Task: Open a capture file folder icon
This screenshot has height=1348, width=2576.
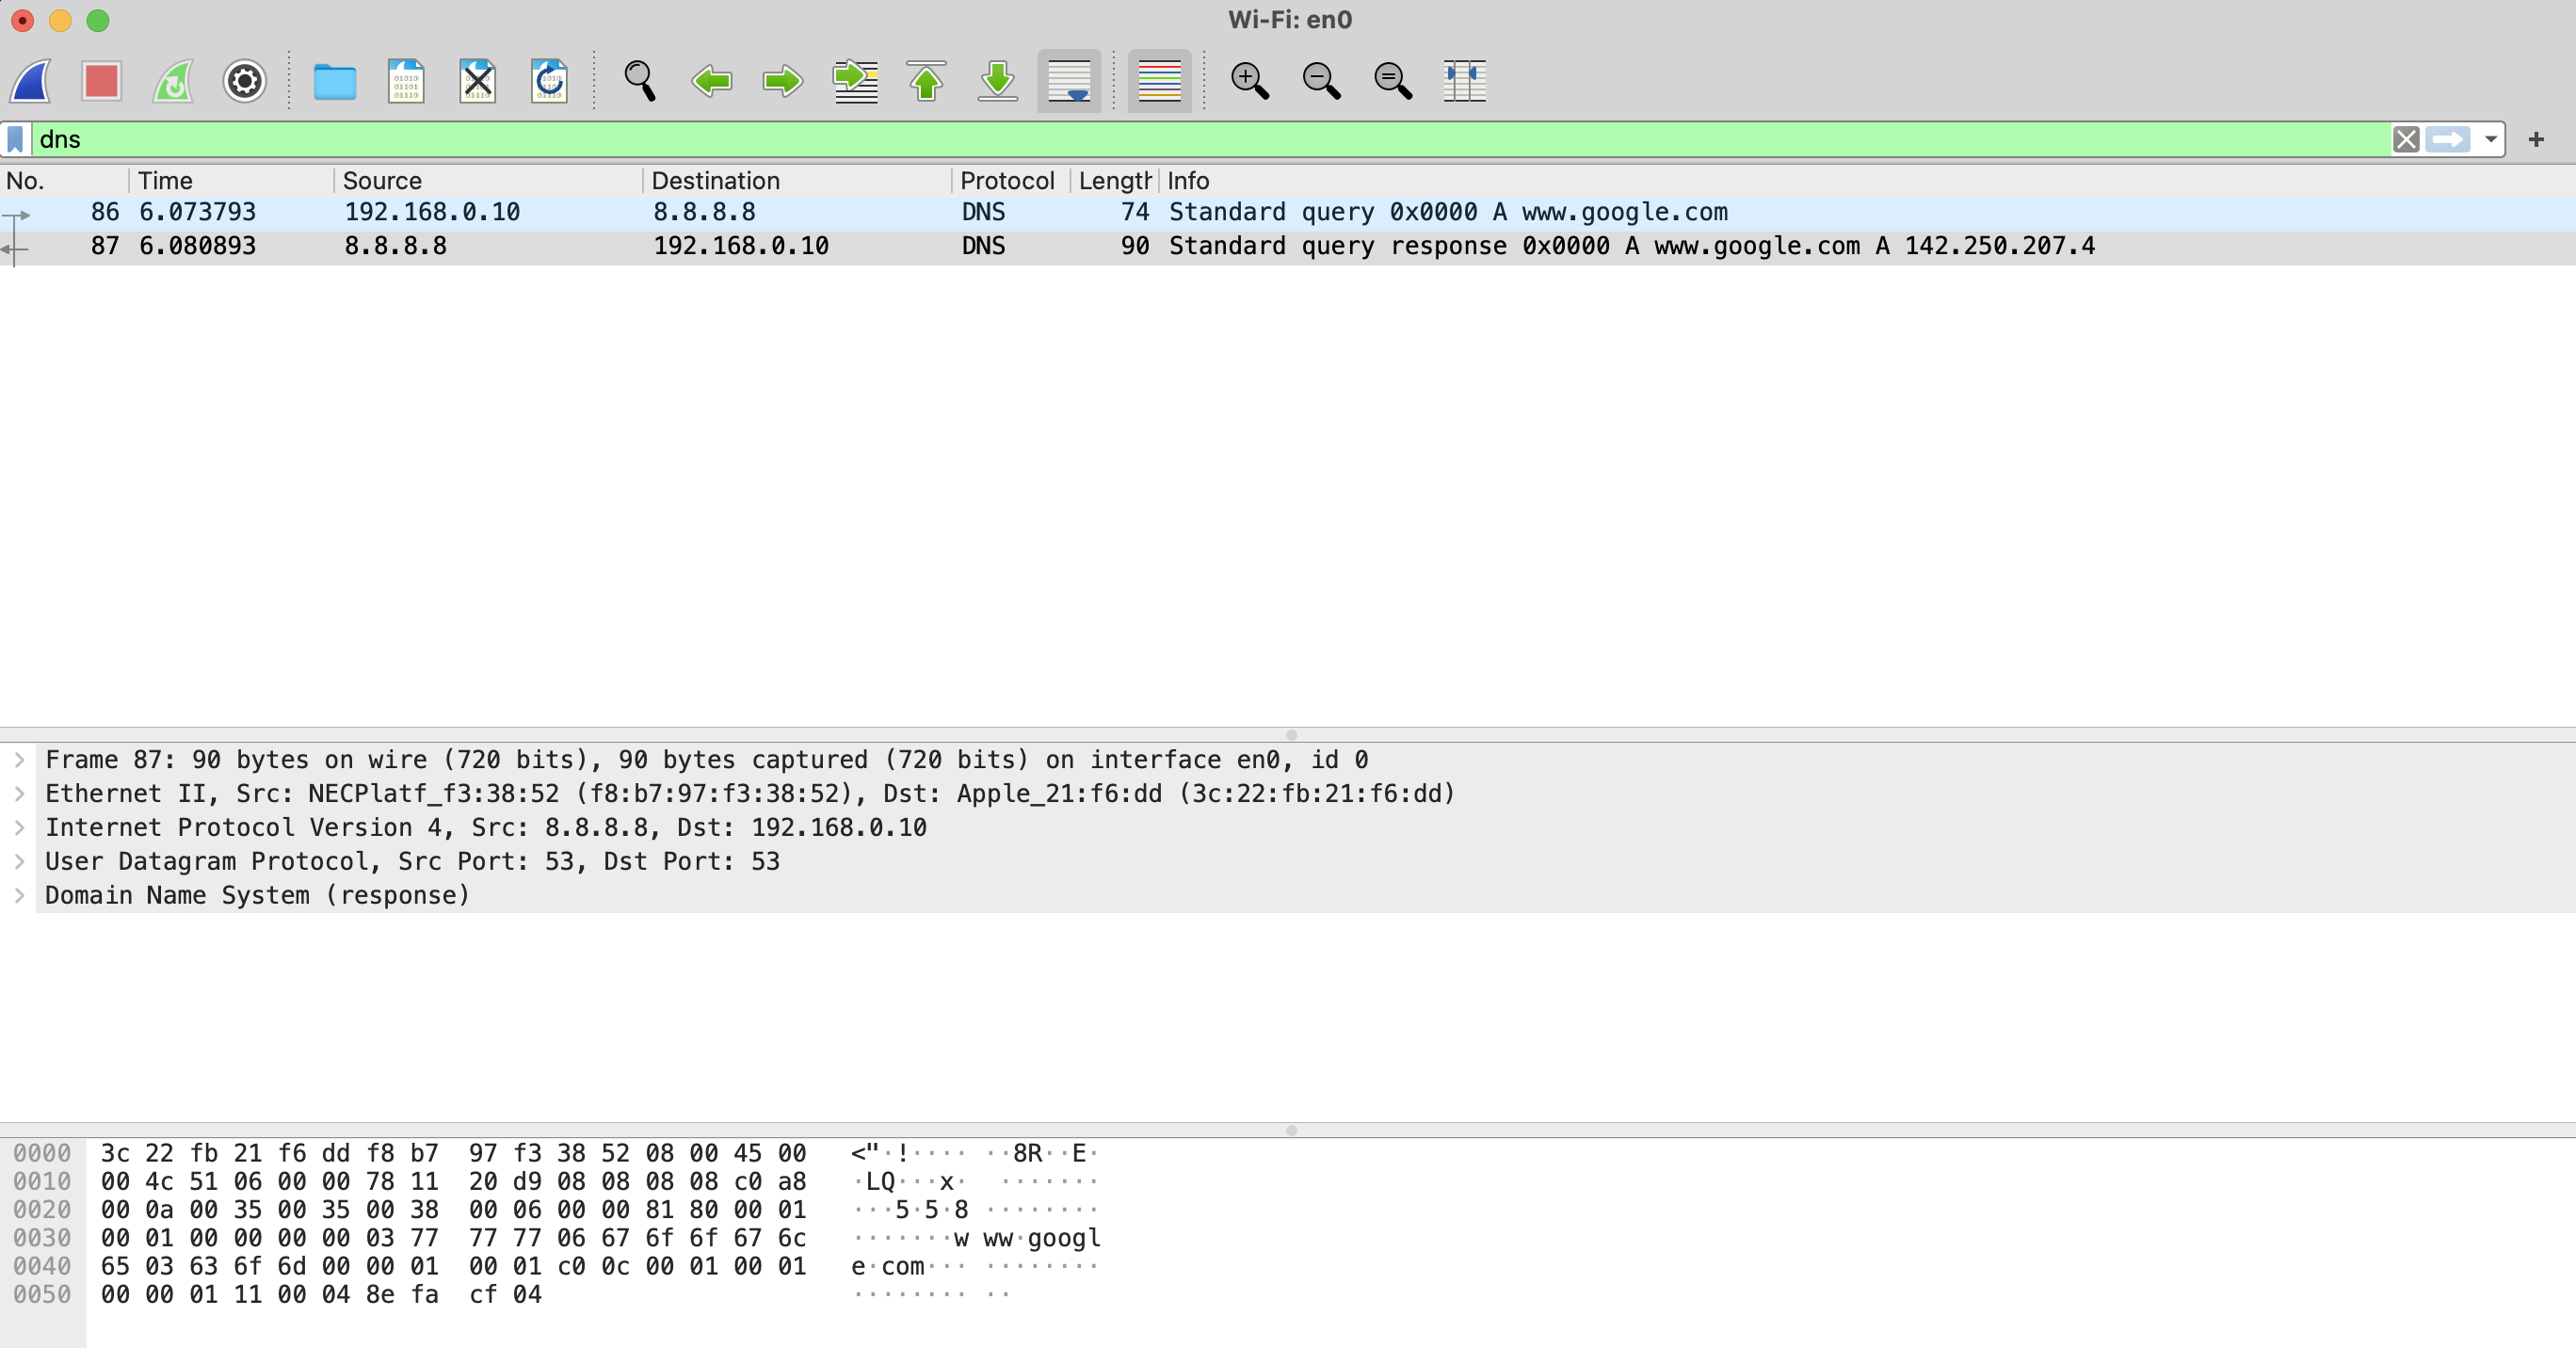Action: point(334,81)
